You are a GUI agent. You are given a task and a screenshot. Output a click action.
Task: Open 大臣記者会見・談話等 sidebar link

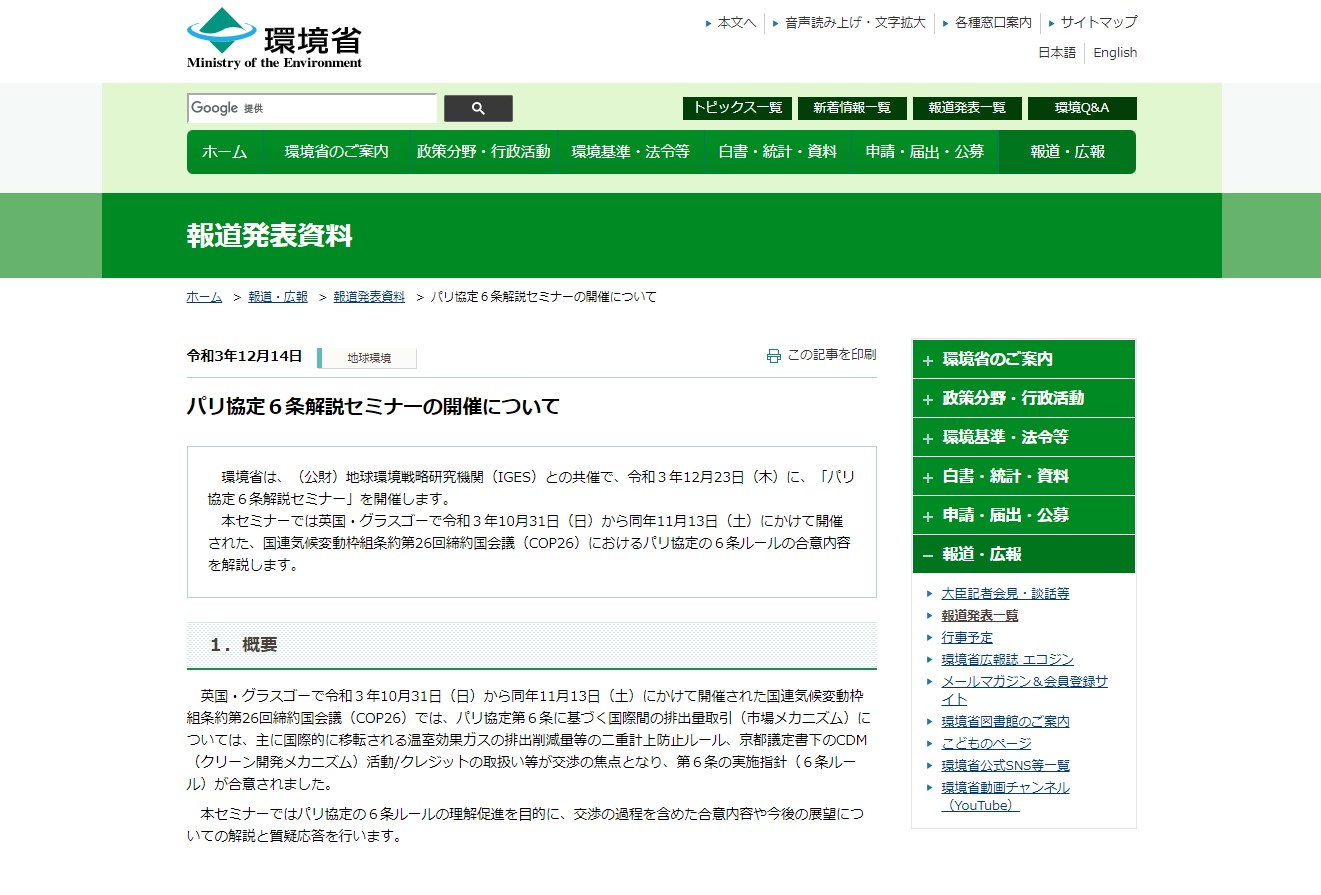(1005, 593)
